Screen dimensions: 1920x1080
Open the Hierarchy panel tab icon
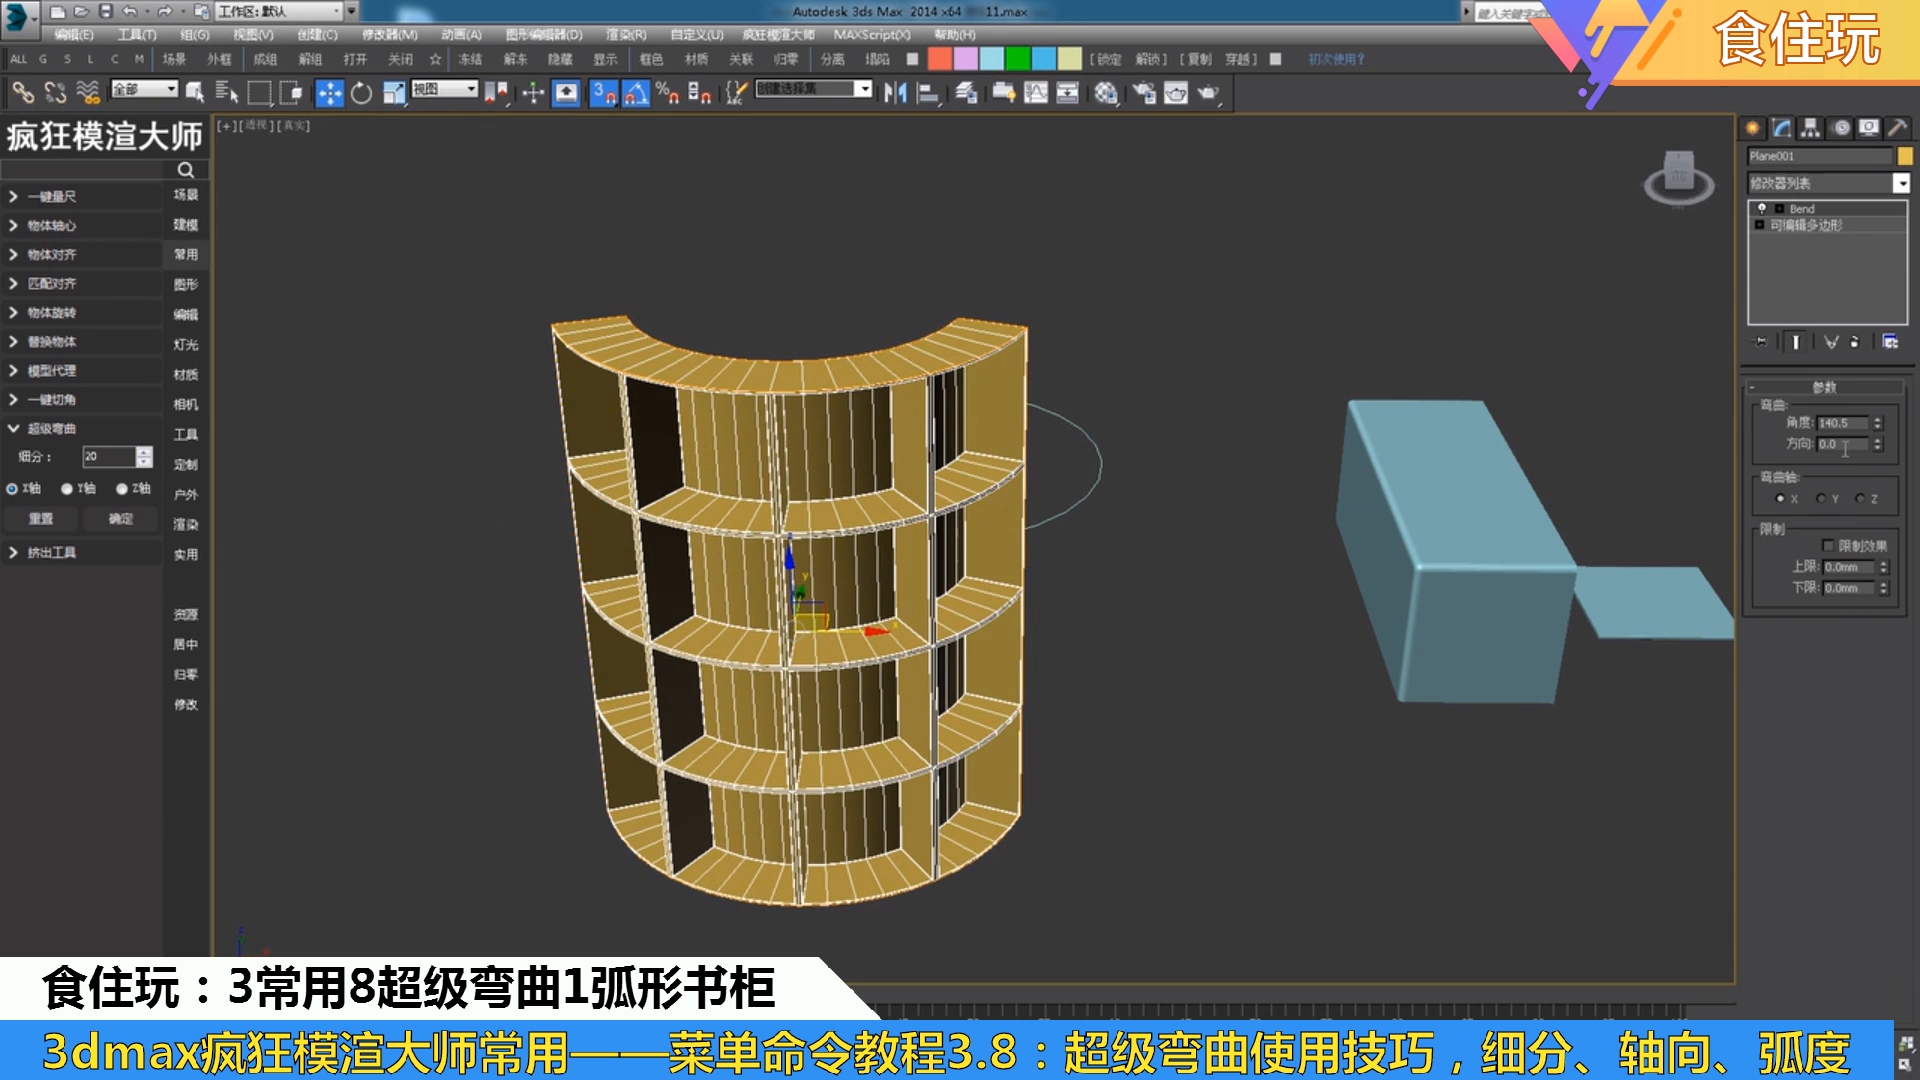1810,128
